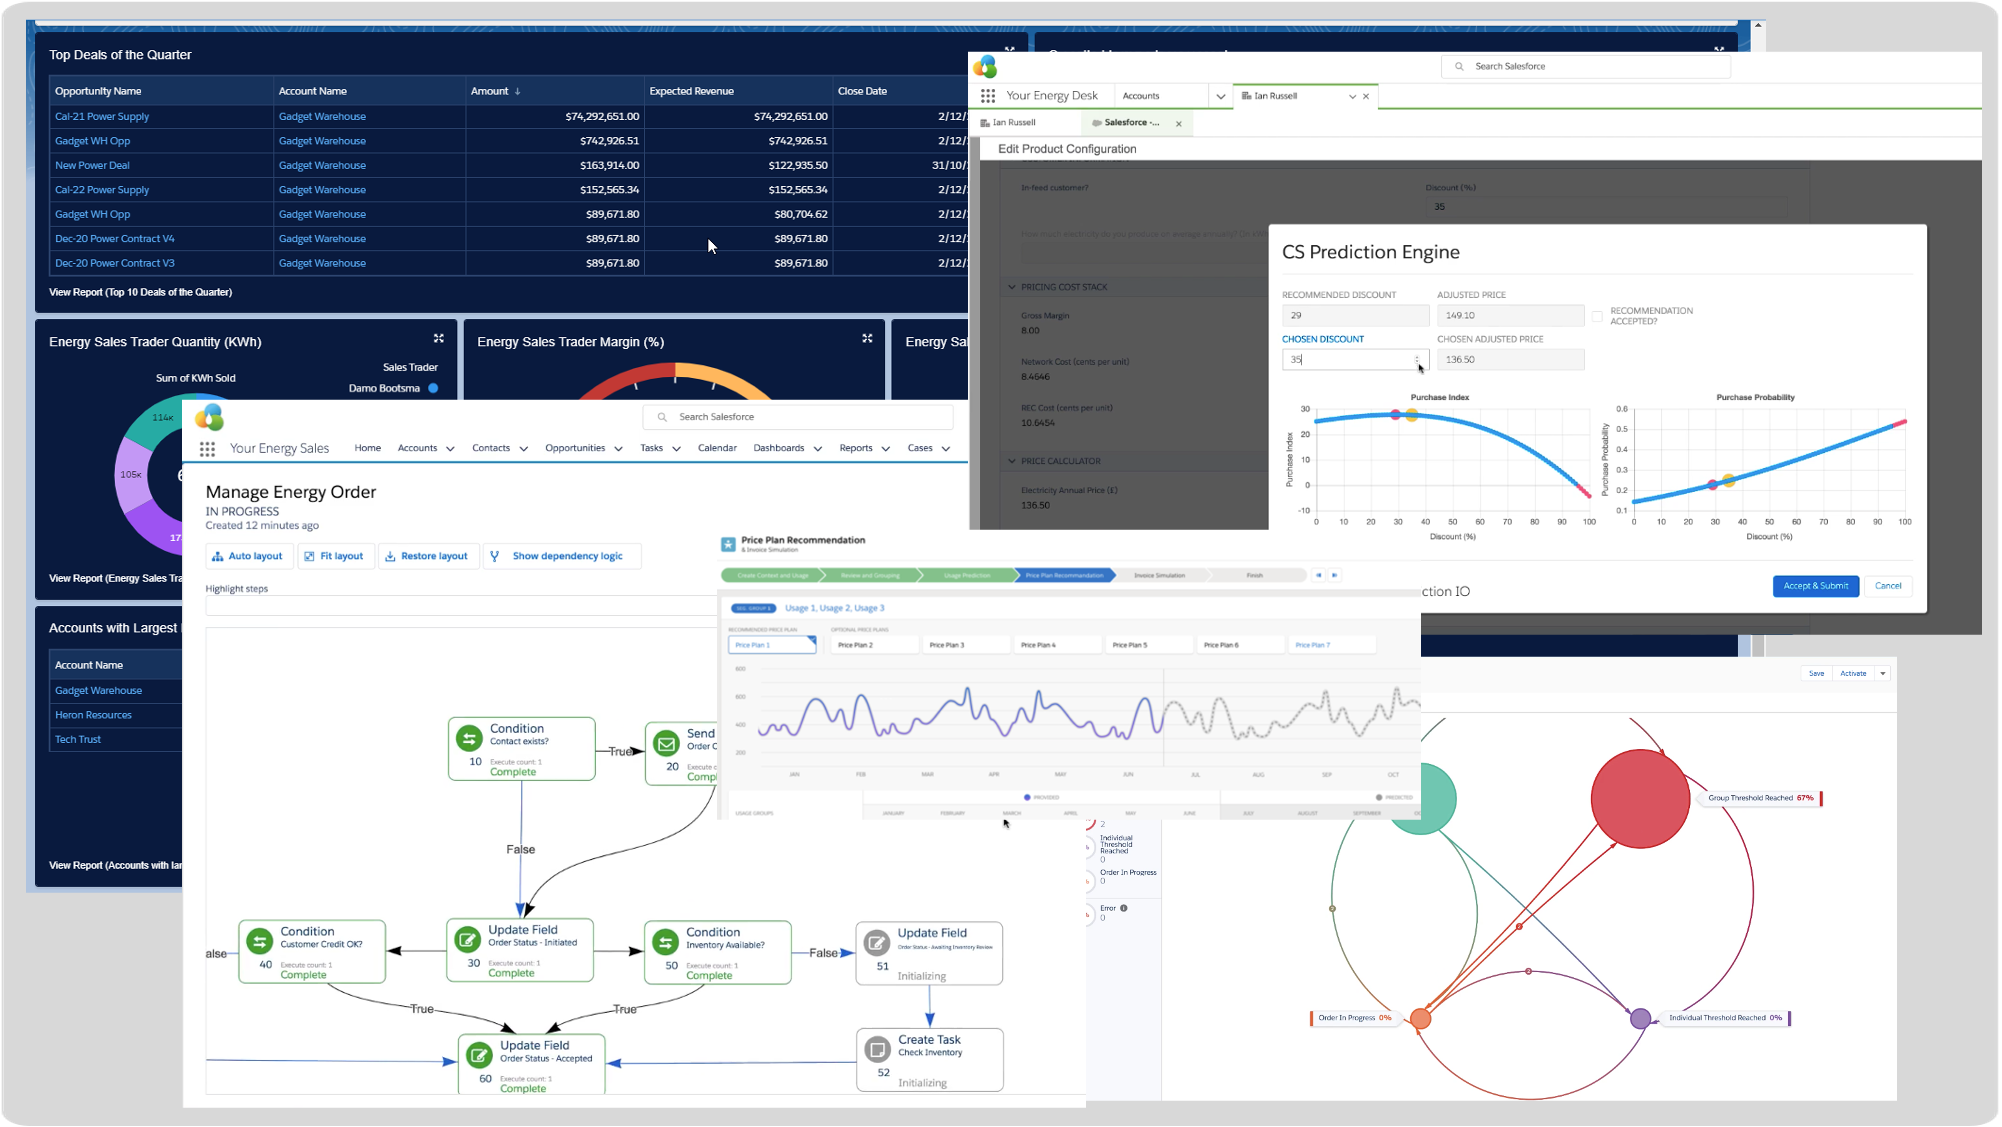Go to Invoice Simulation wizard step
The height and width of the screenshot is (1127, 2002).
[1159, 575]
